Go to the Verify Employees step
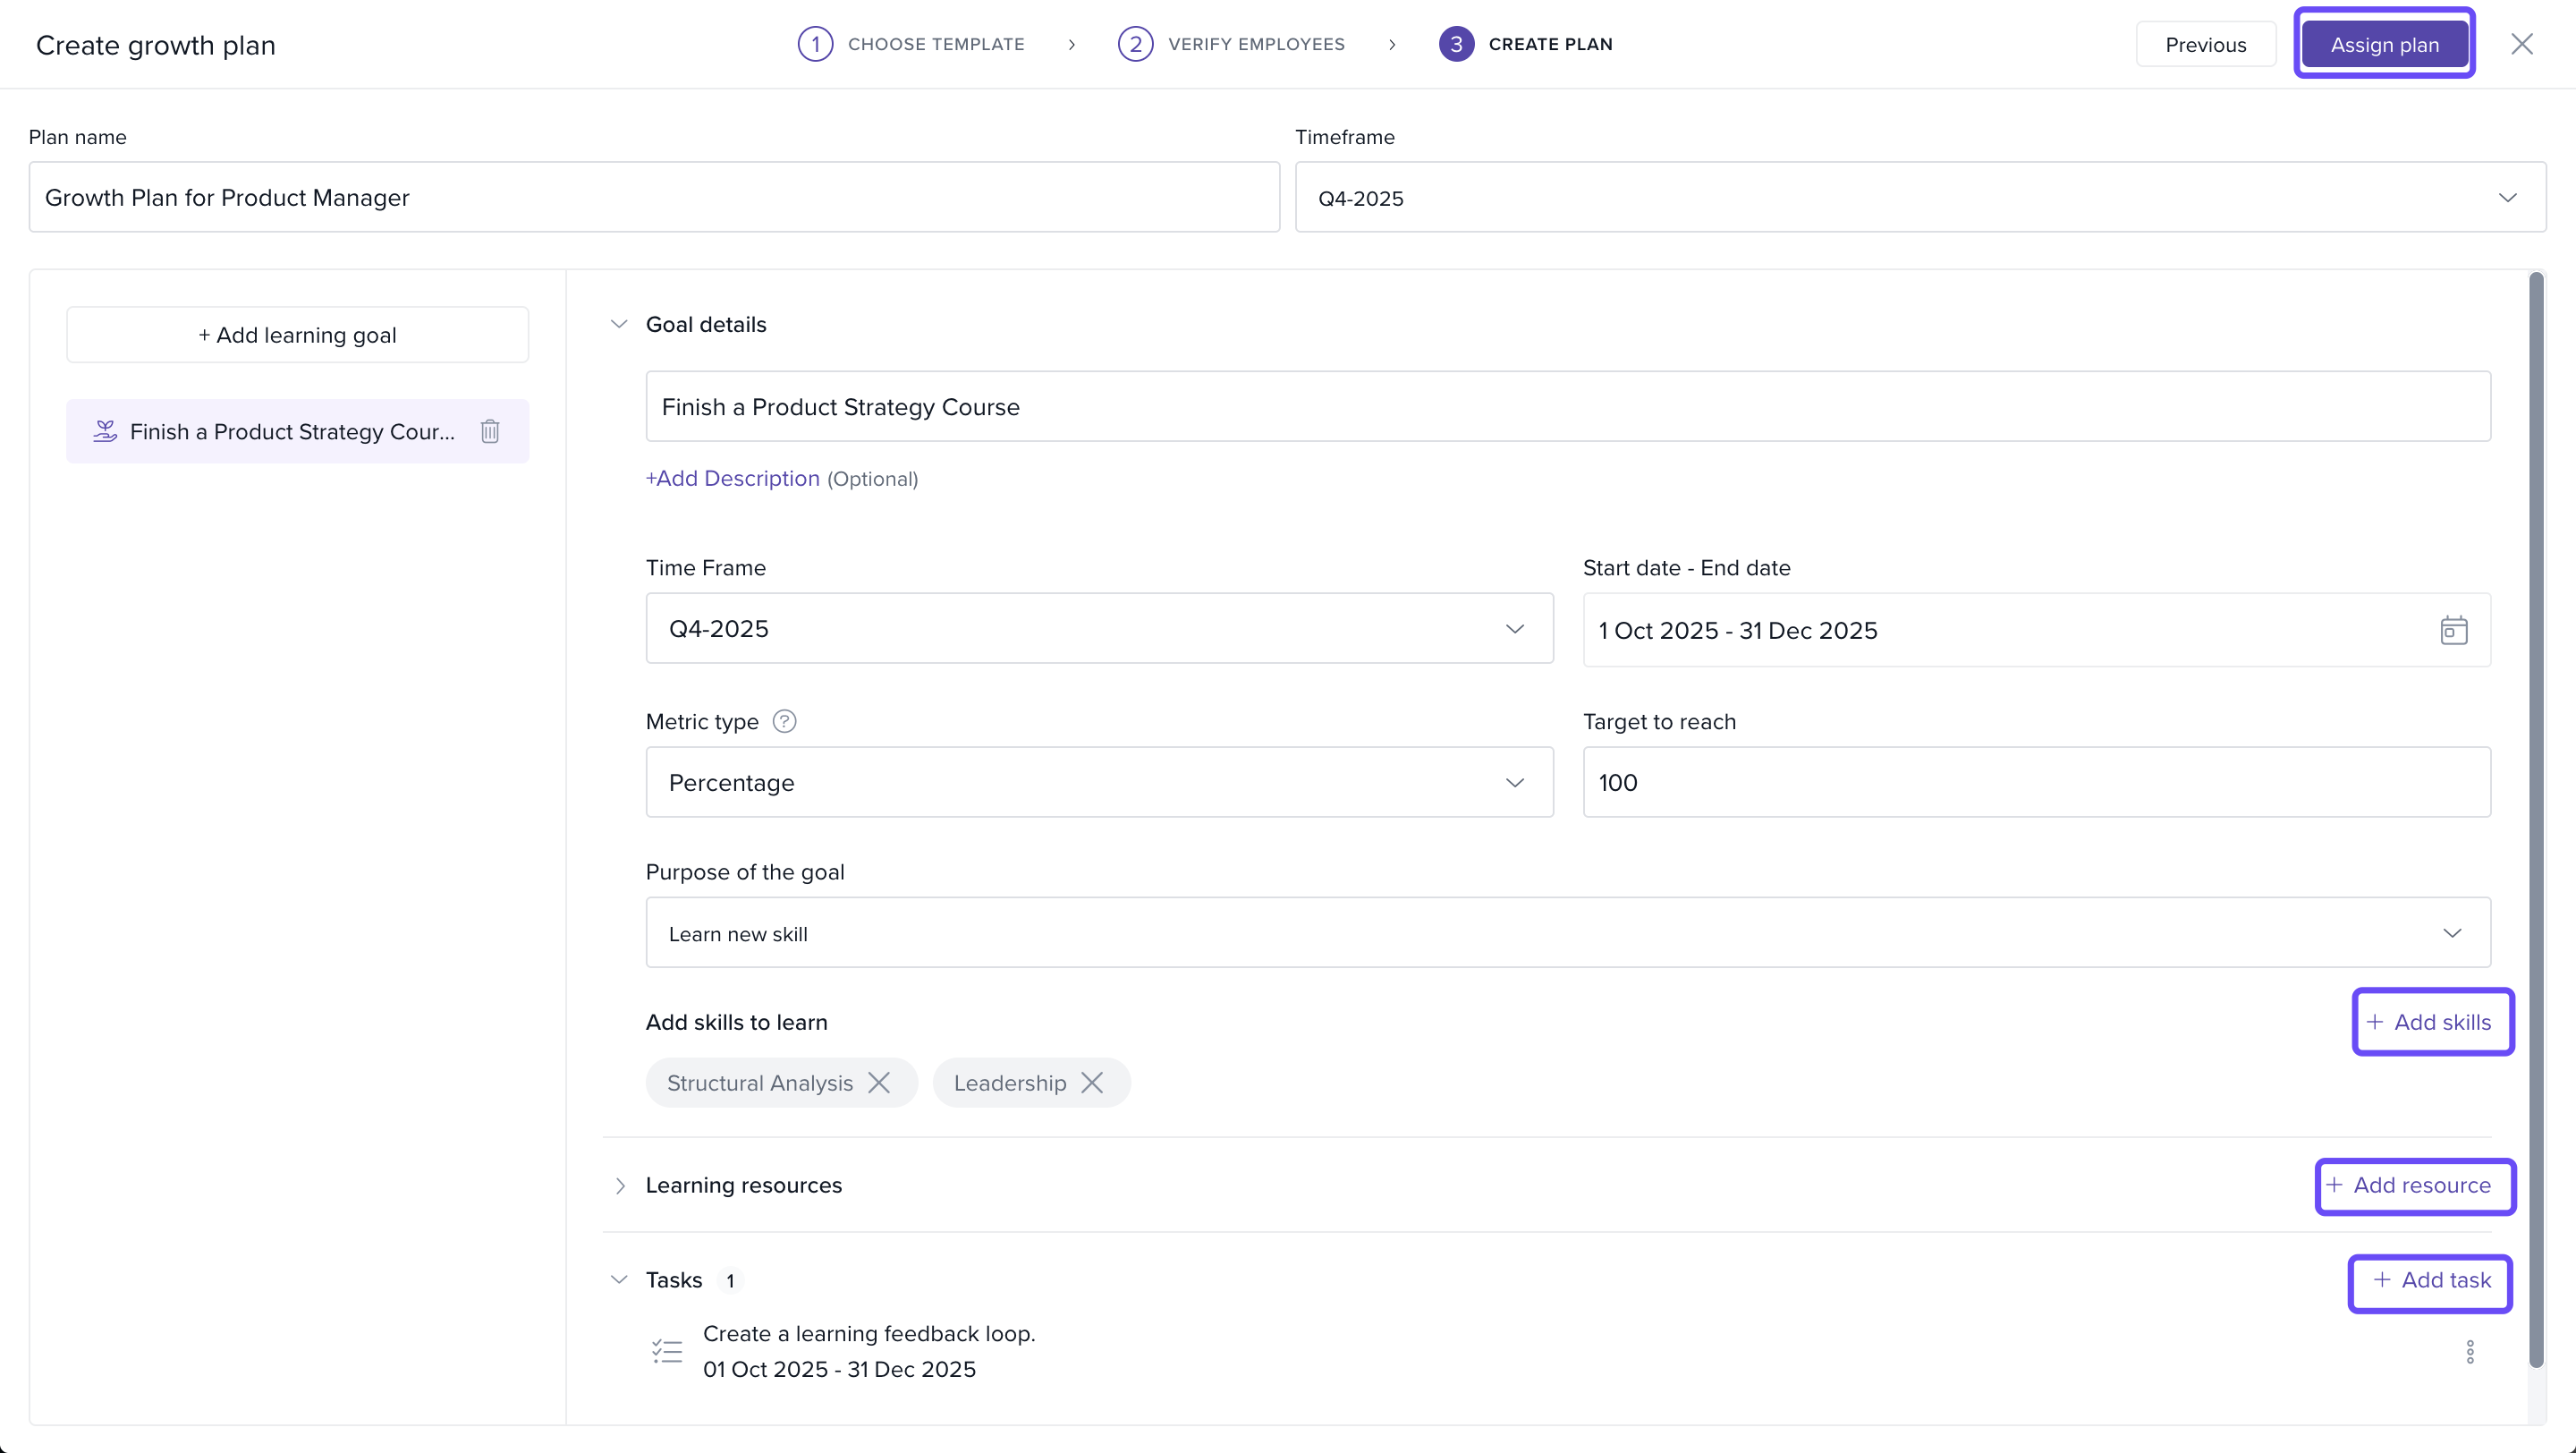The height and width of the screenshot is (1453, 2576). 1231,44
